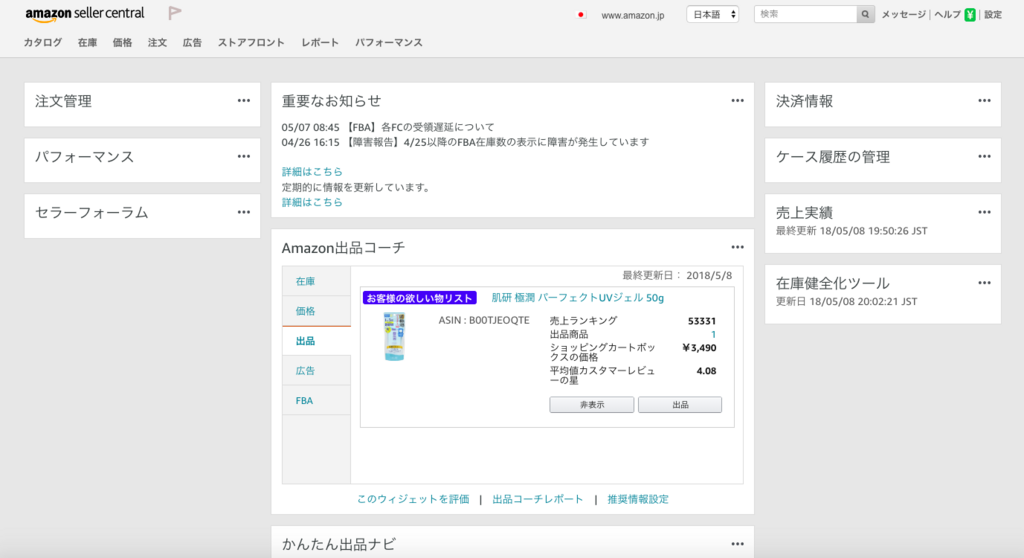Open the 在庫健全化ツール widget options menu
This screenshot has height=558, width=1024.
pos(984,282)
